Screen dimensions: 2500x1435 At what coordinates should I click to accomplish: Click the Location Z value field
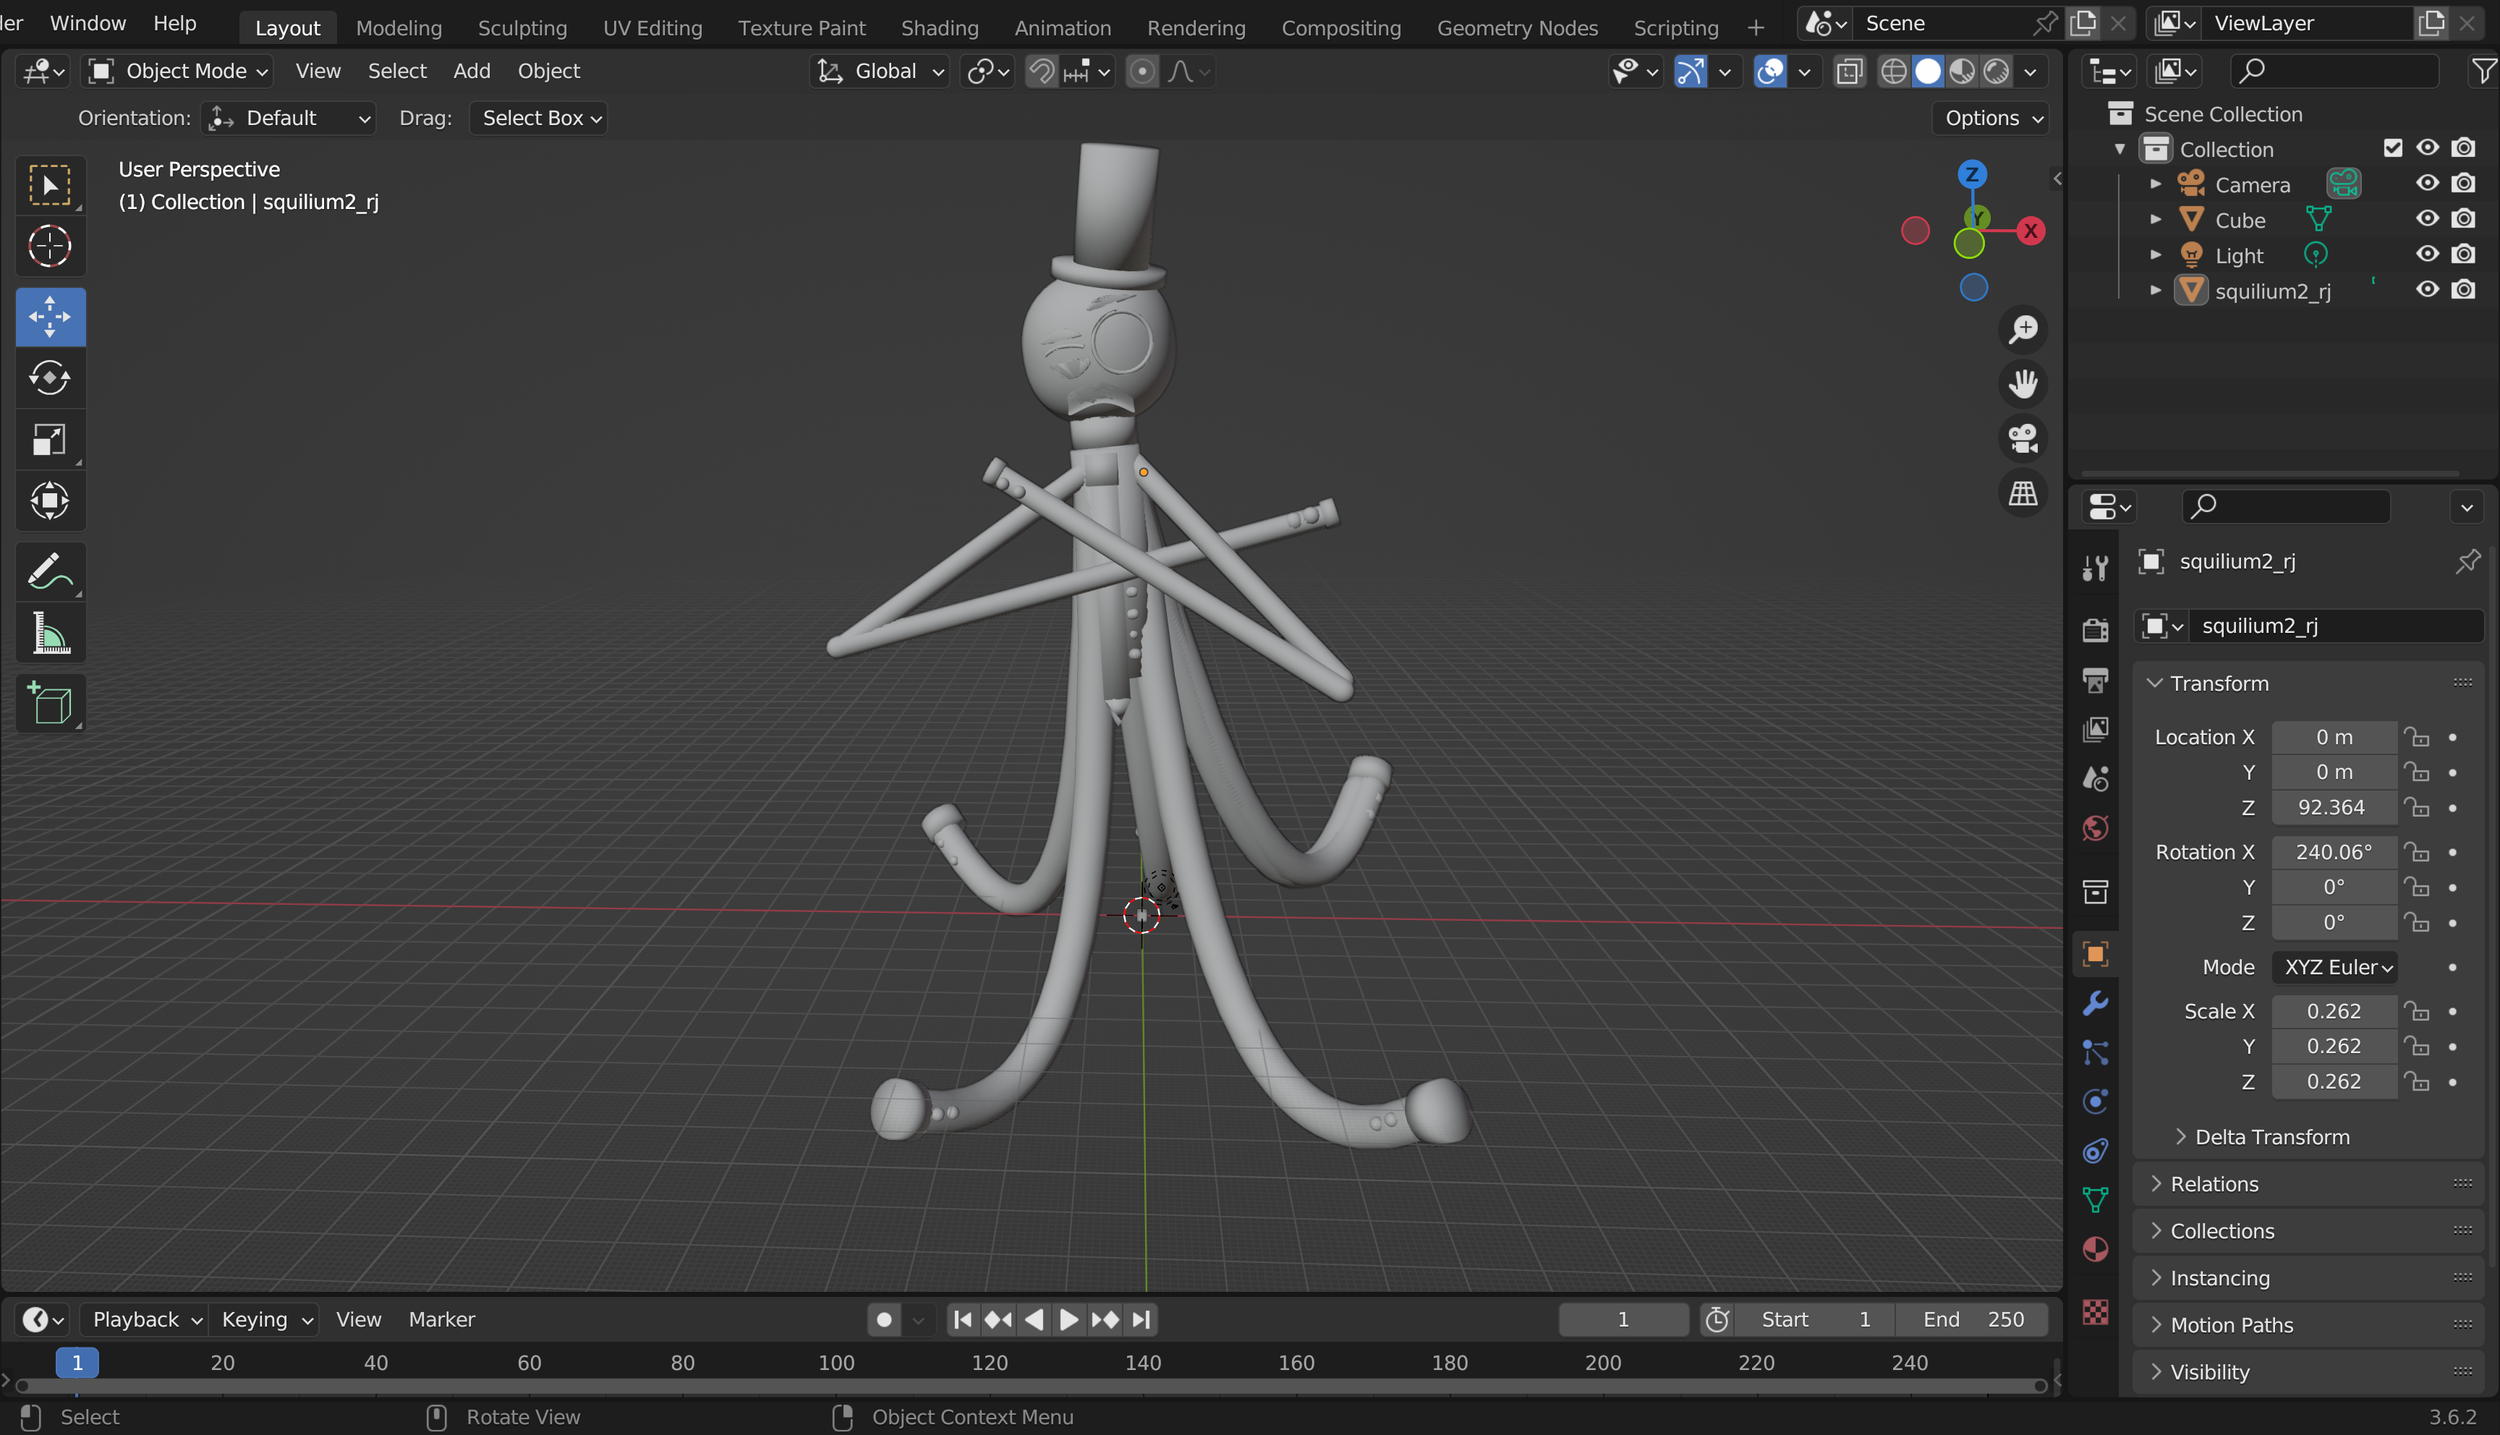pos(2332,807)
